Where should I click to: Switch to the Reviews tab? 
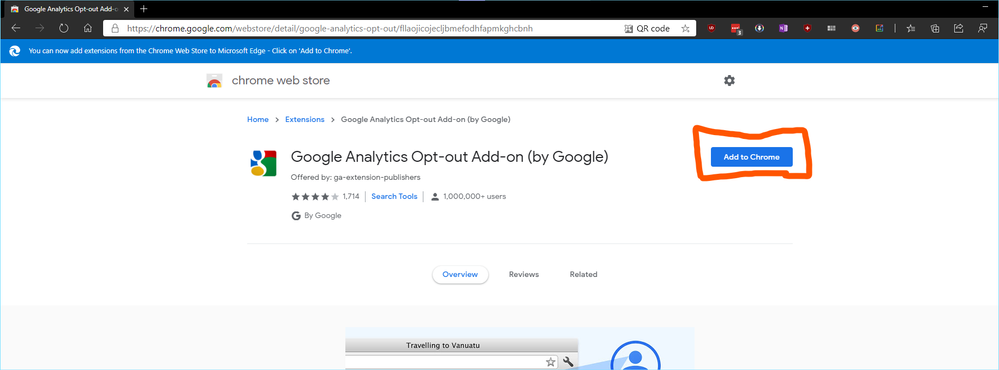pos(524,274)
